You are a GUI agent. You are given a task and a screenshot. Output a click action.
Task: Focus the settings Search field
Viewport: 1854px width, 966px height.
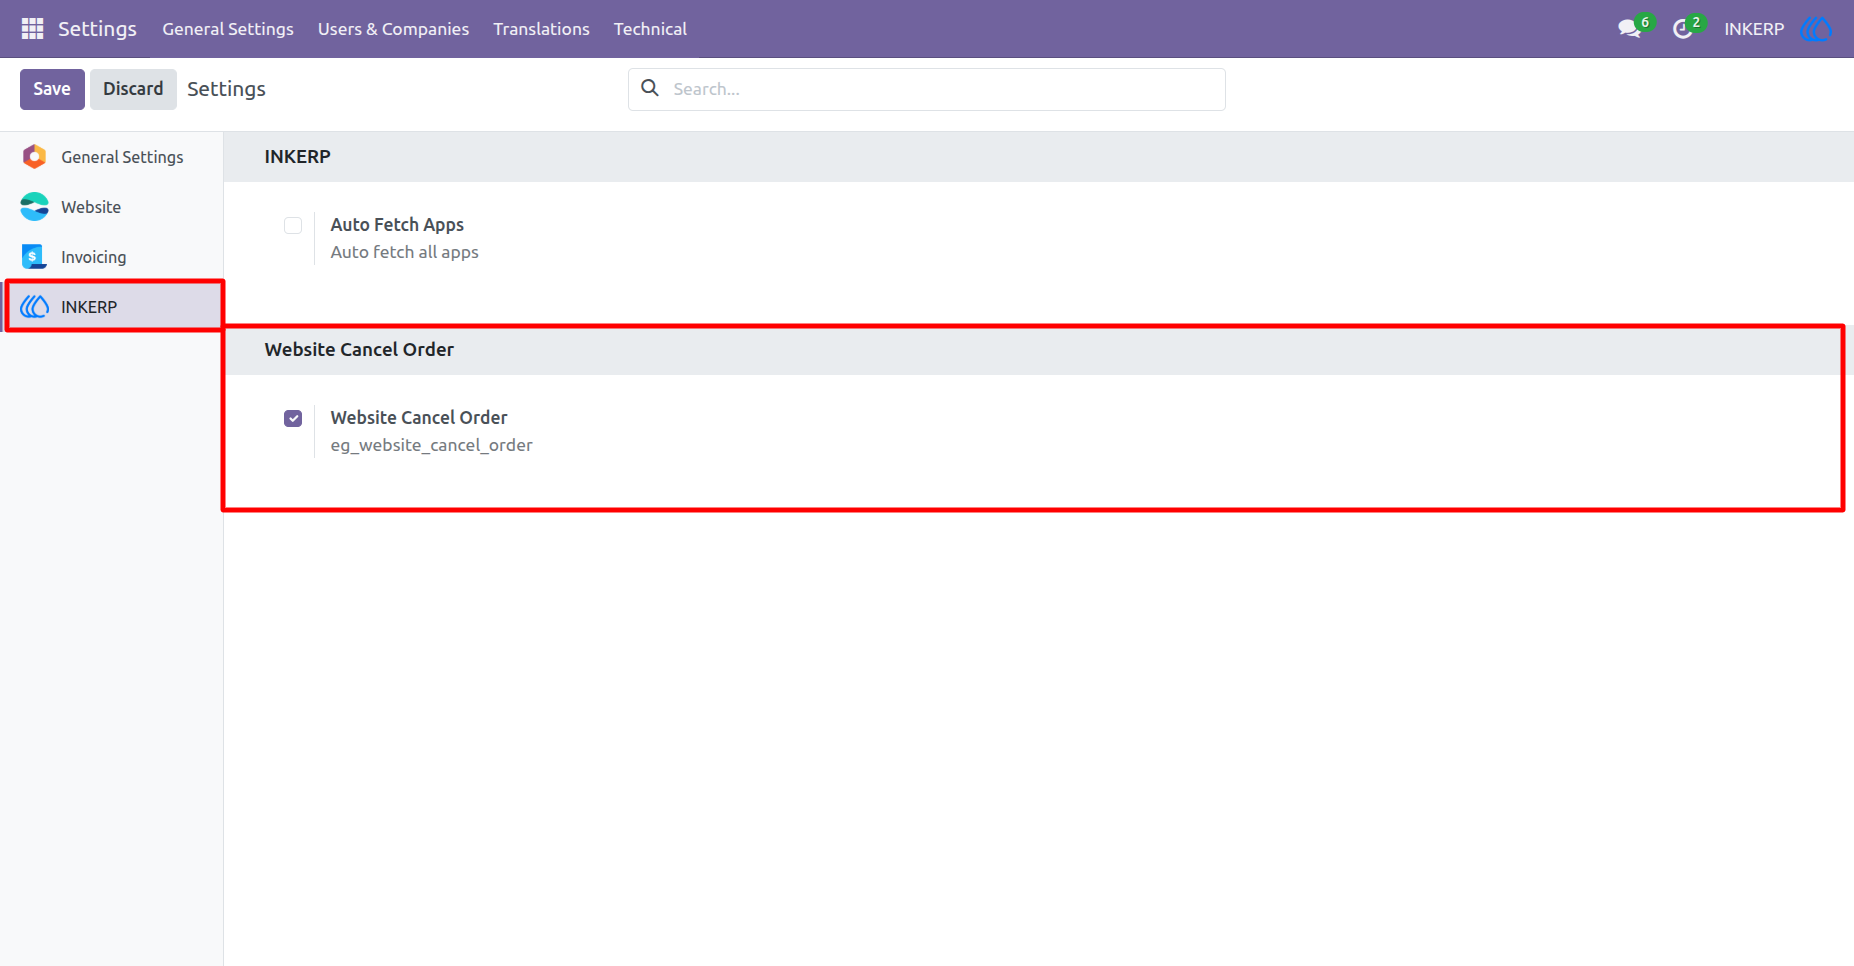coord(927,89)
